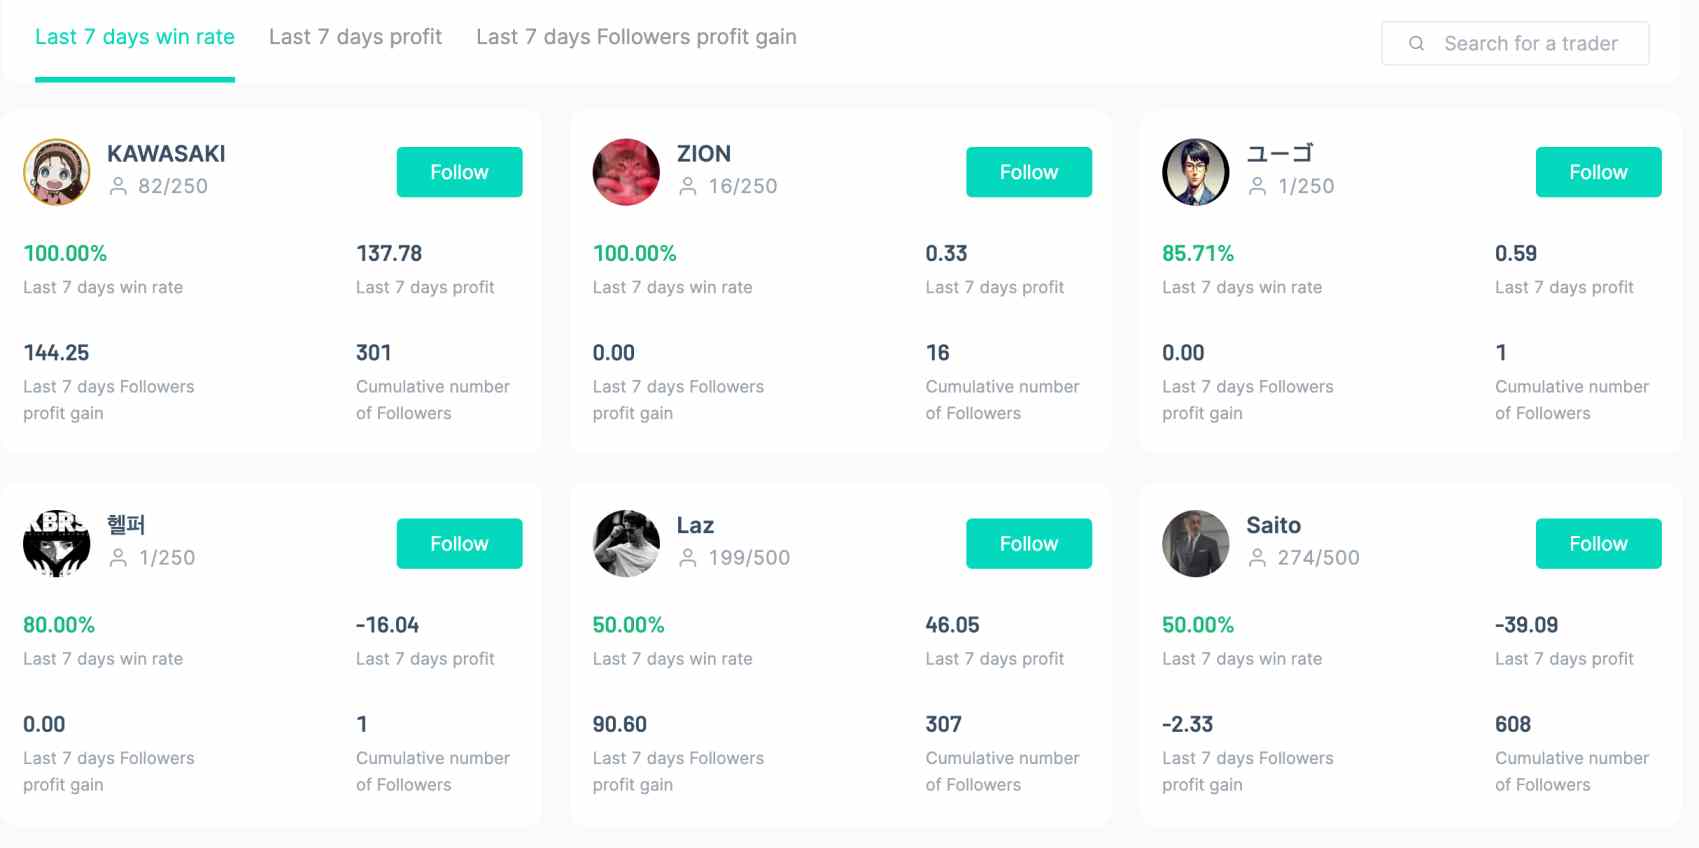Image resolution: width=1699 pixels, height=848 pixels.
Task: Open KAWASAKI's avatar picture
Action: (x=57, y=172)
